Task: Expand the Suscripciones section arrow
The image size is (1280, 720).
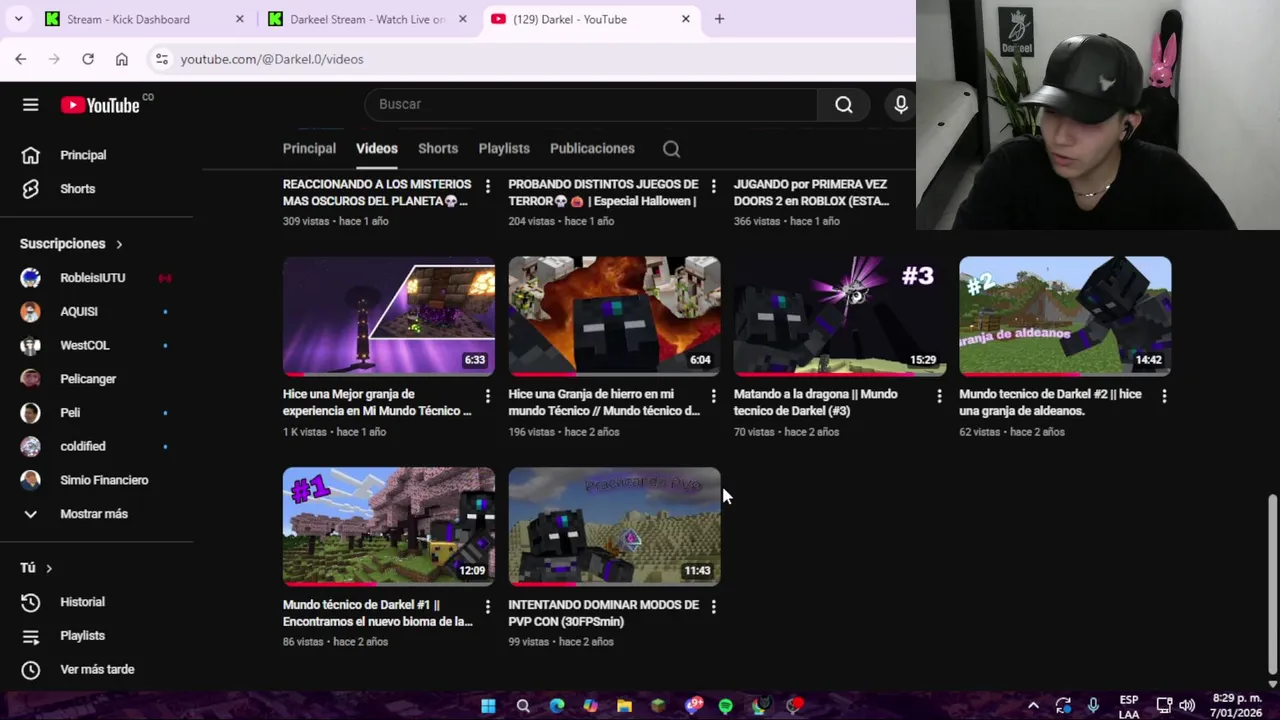Action: pyautogui.click(x=119, y=244)
